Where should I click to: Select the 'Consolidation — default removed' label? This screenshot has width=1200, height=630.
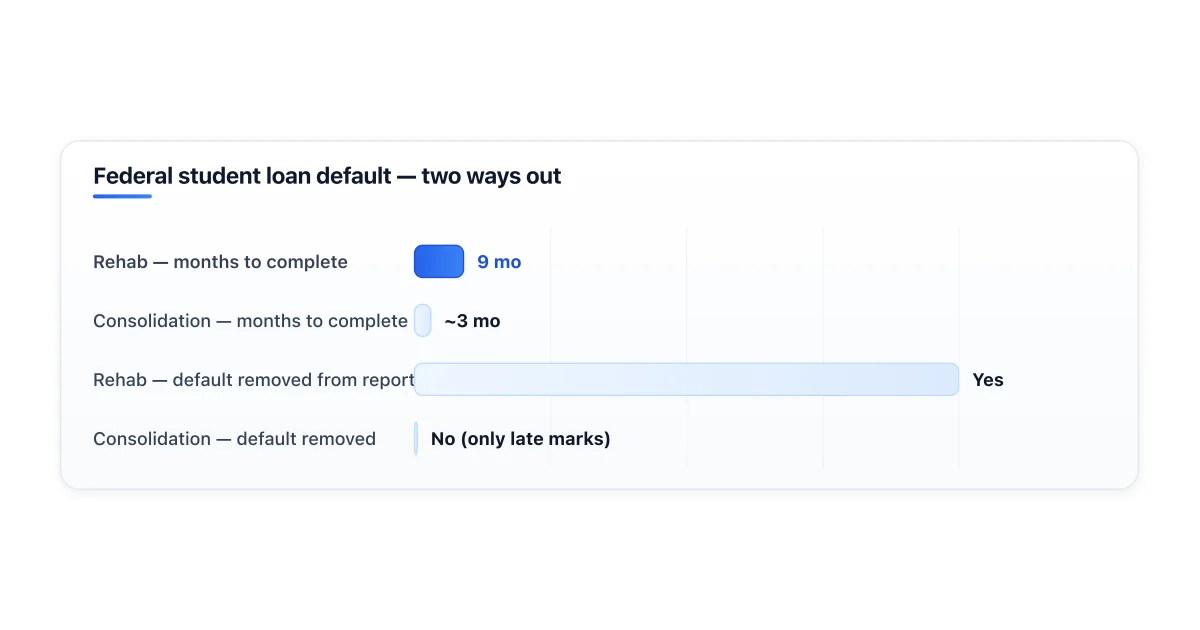point(234,439)
